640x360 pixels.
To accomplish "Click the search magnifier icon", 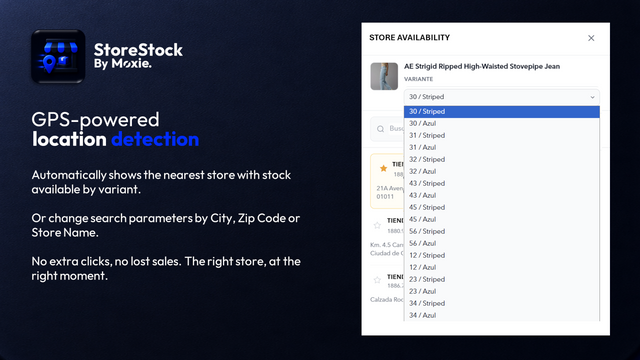I will click(x=380, y=129).
